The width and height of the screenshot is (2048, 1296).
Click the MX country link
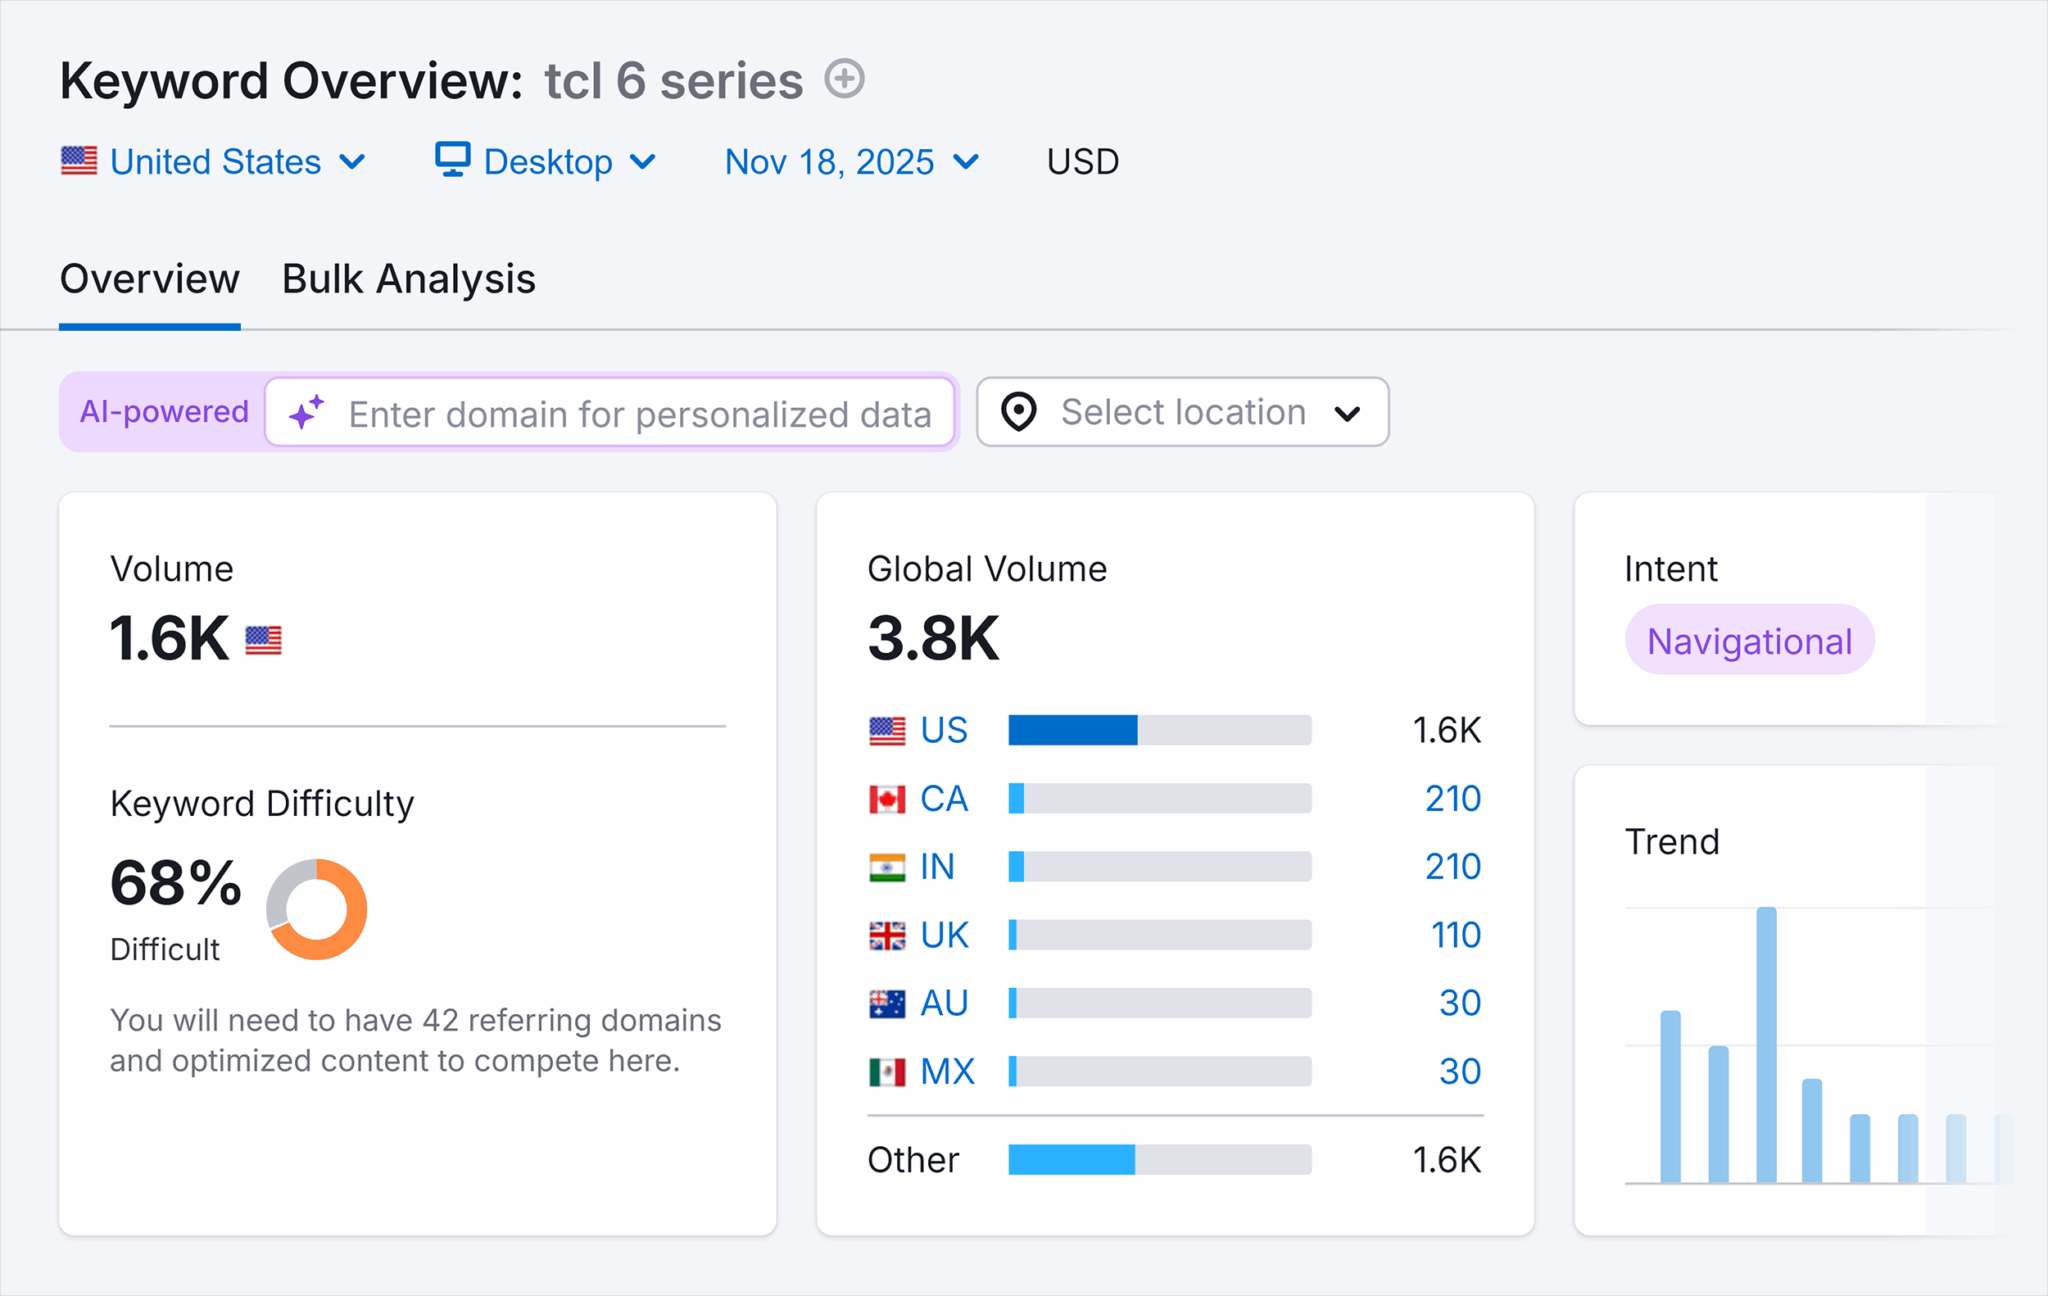coord(947,1071)
